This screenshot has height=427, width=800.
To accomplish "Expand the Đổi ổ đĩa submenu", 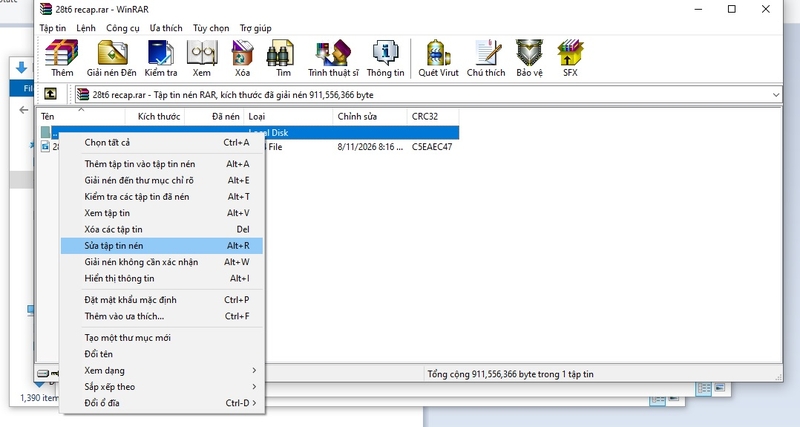I will point(162,403).
